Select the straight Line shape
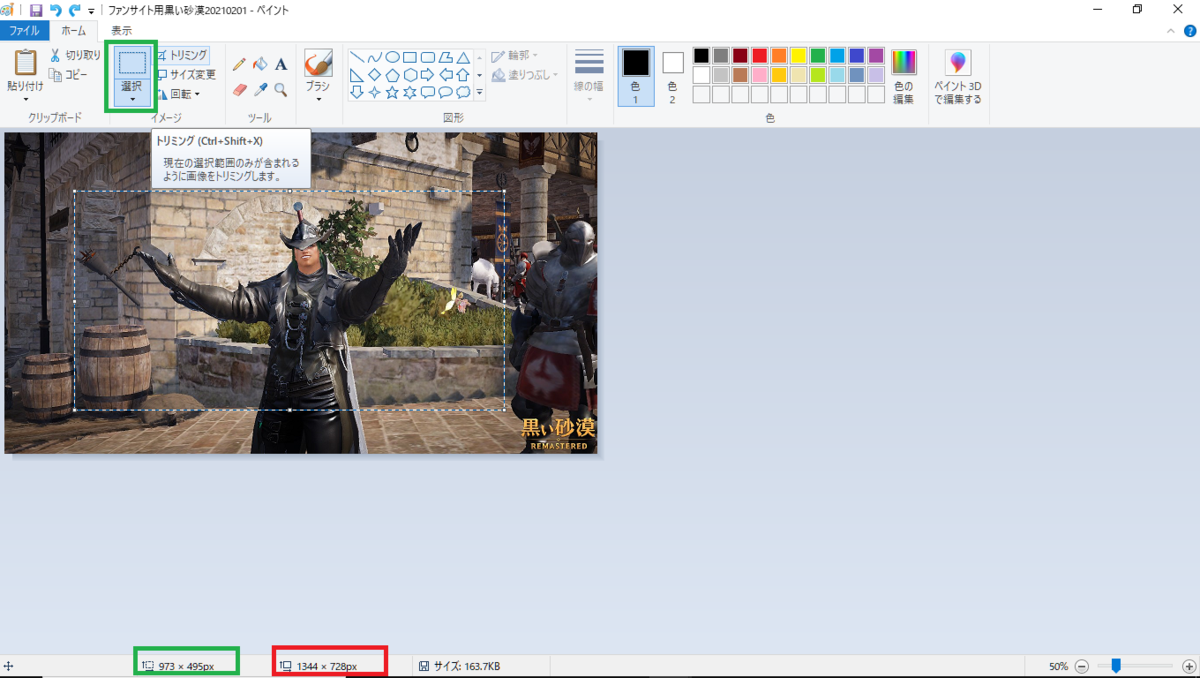 point(356,57)
